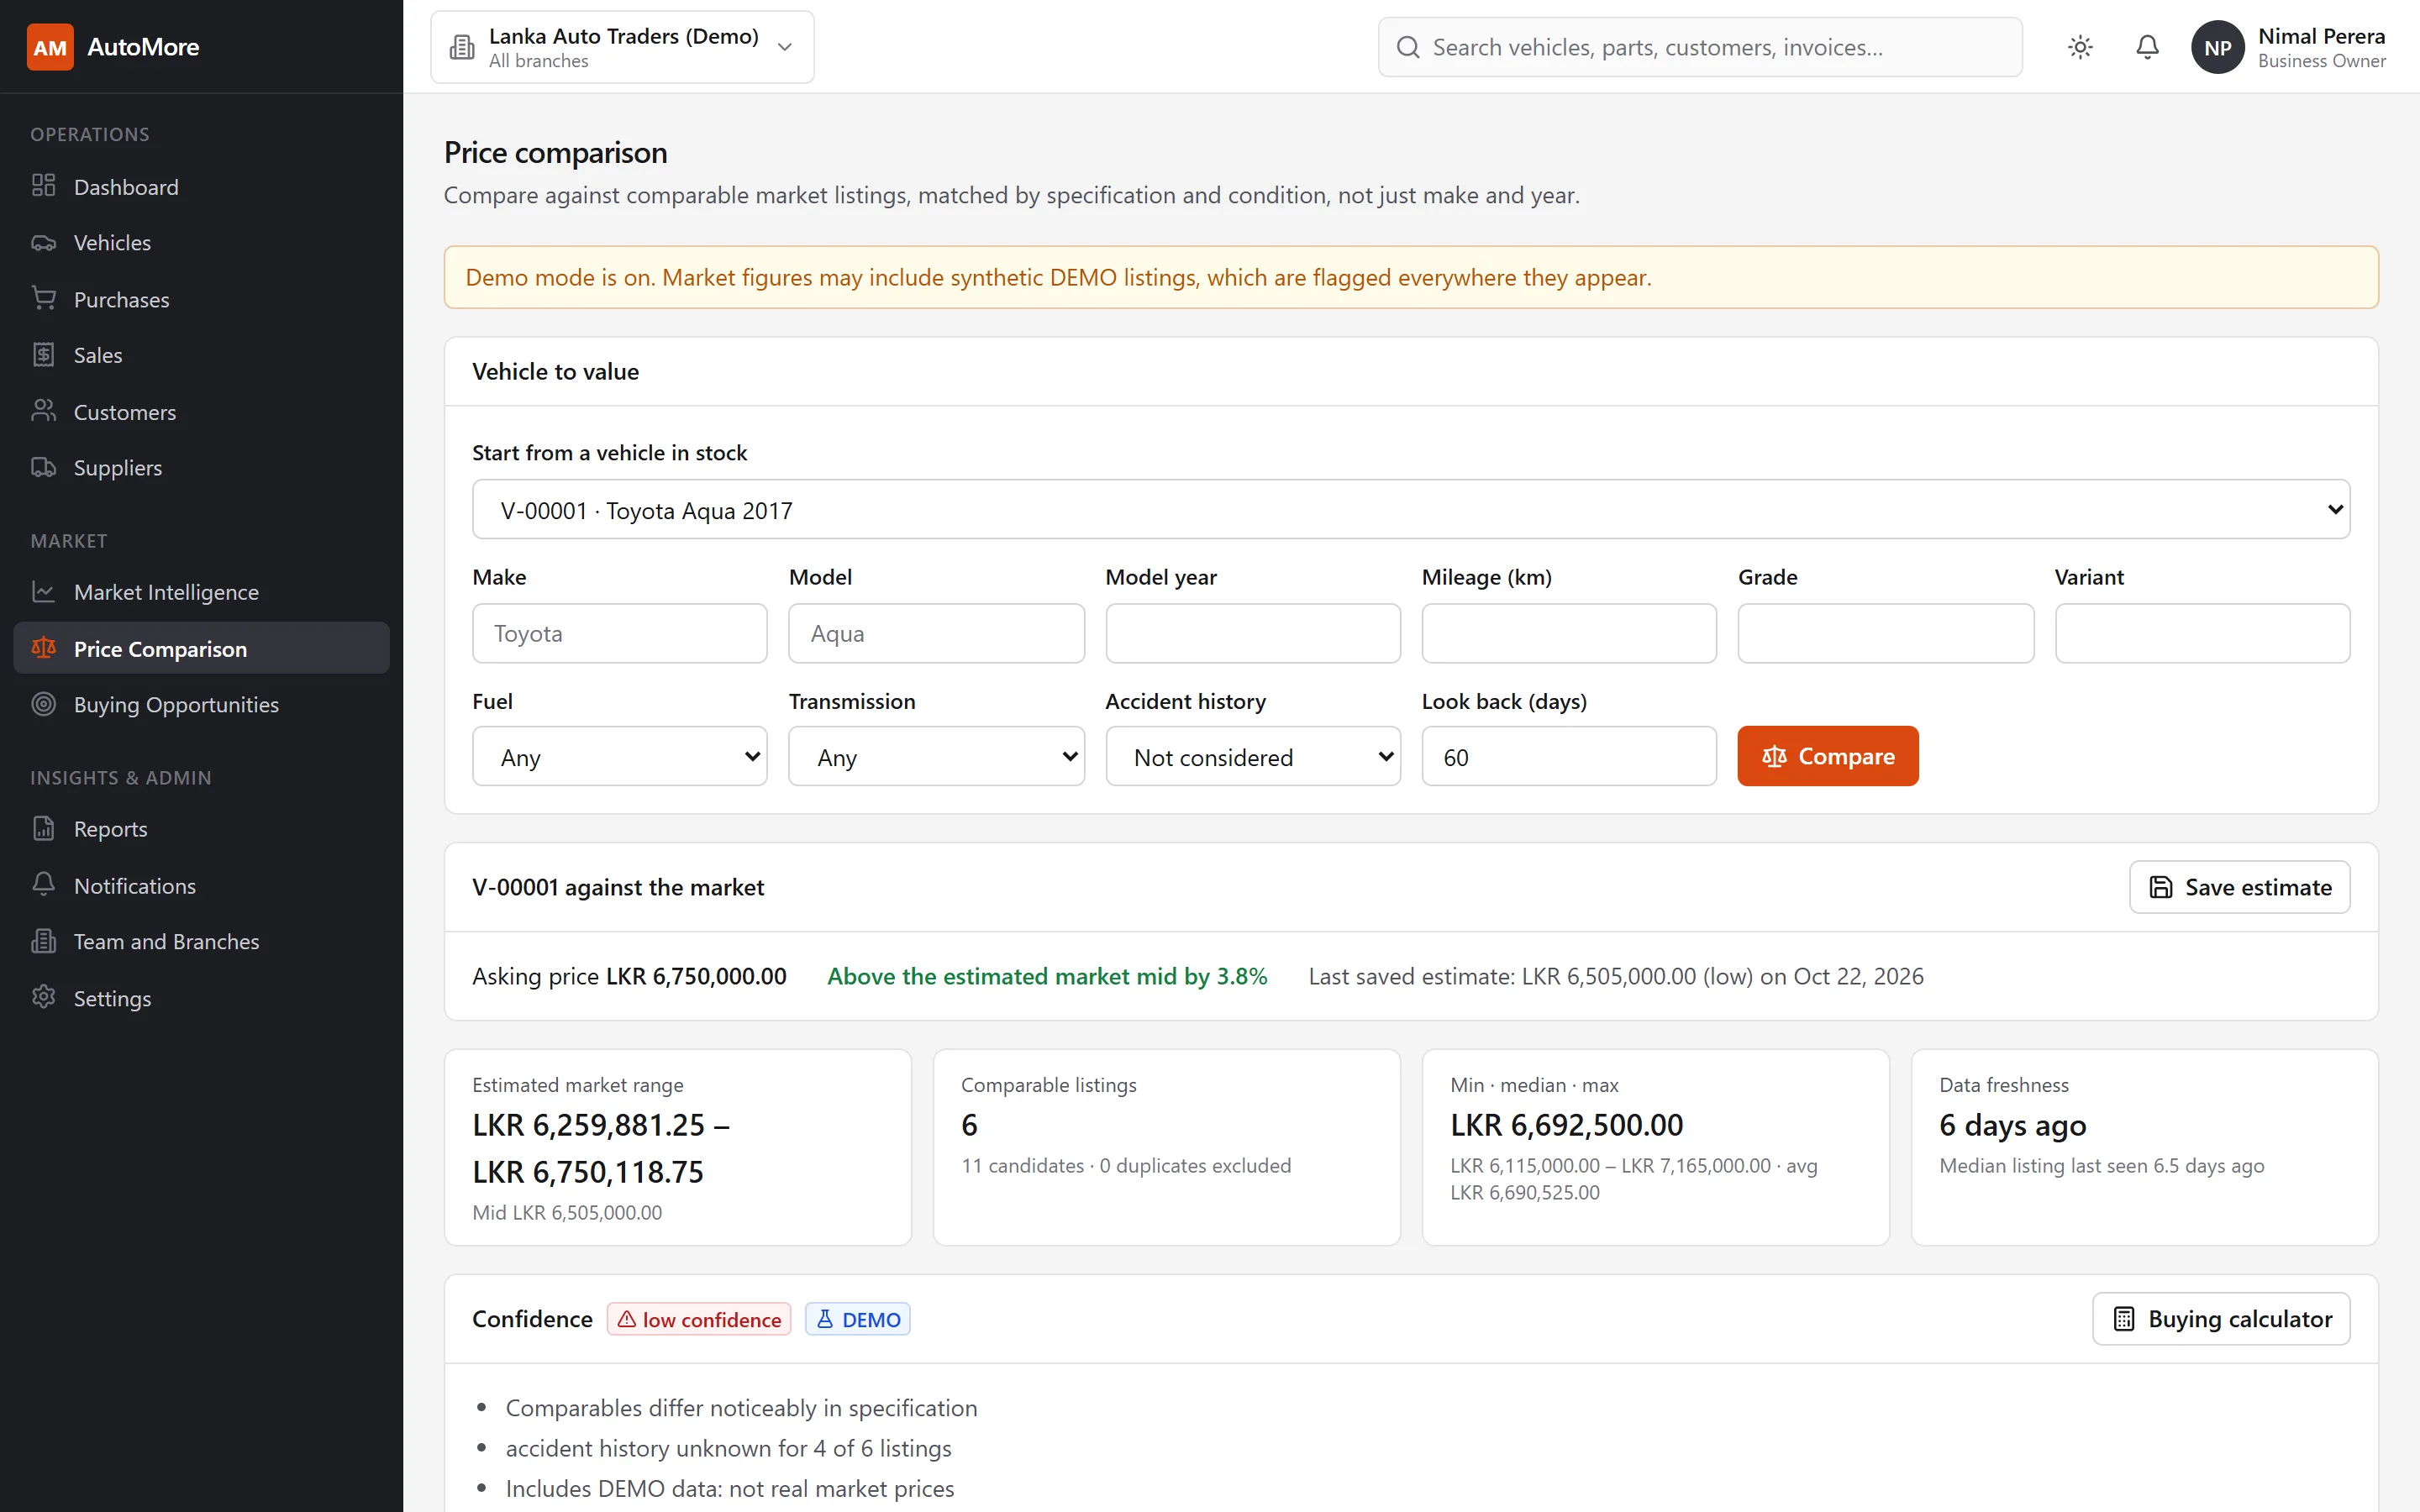Open the Fuel dropdown
This screenshot has height=1512, width=2420.
tap(620, 757)
